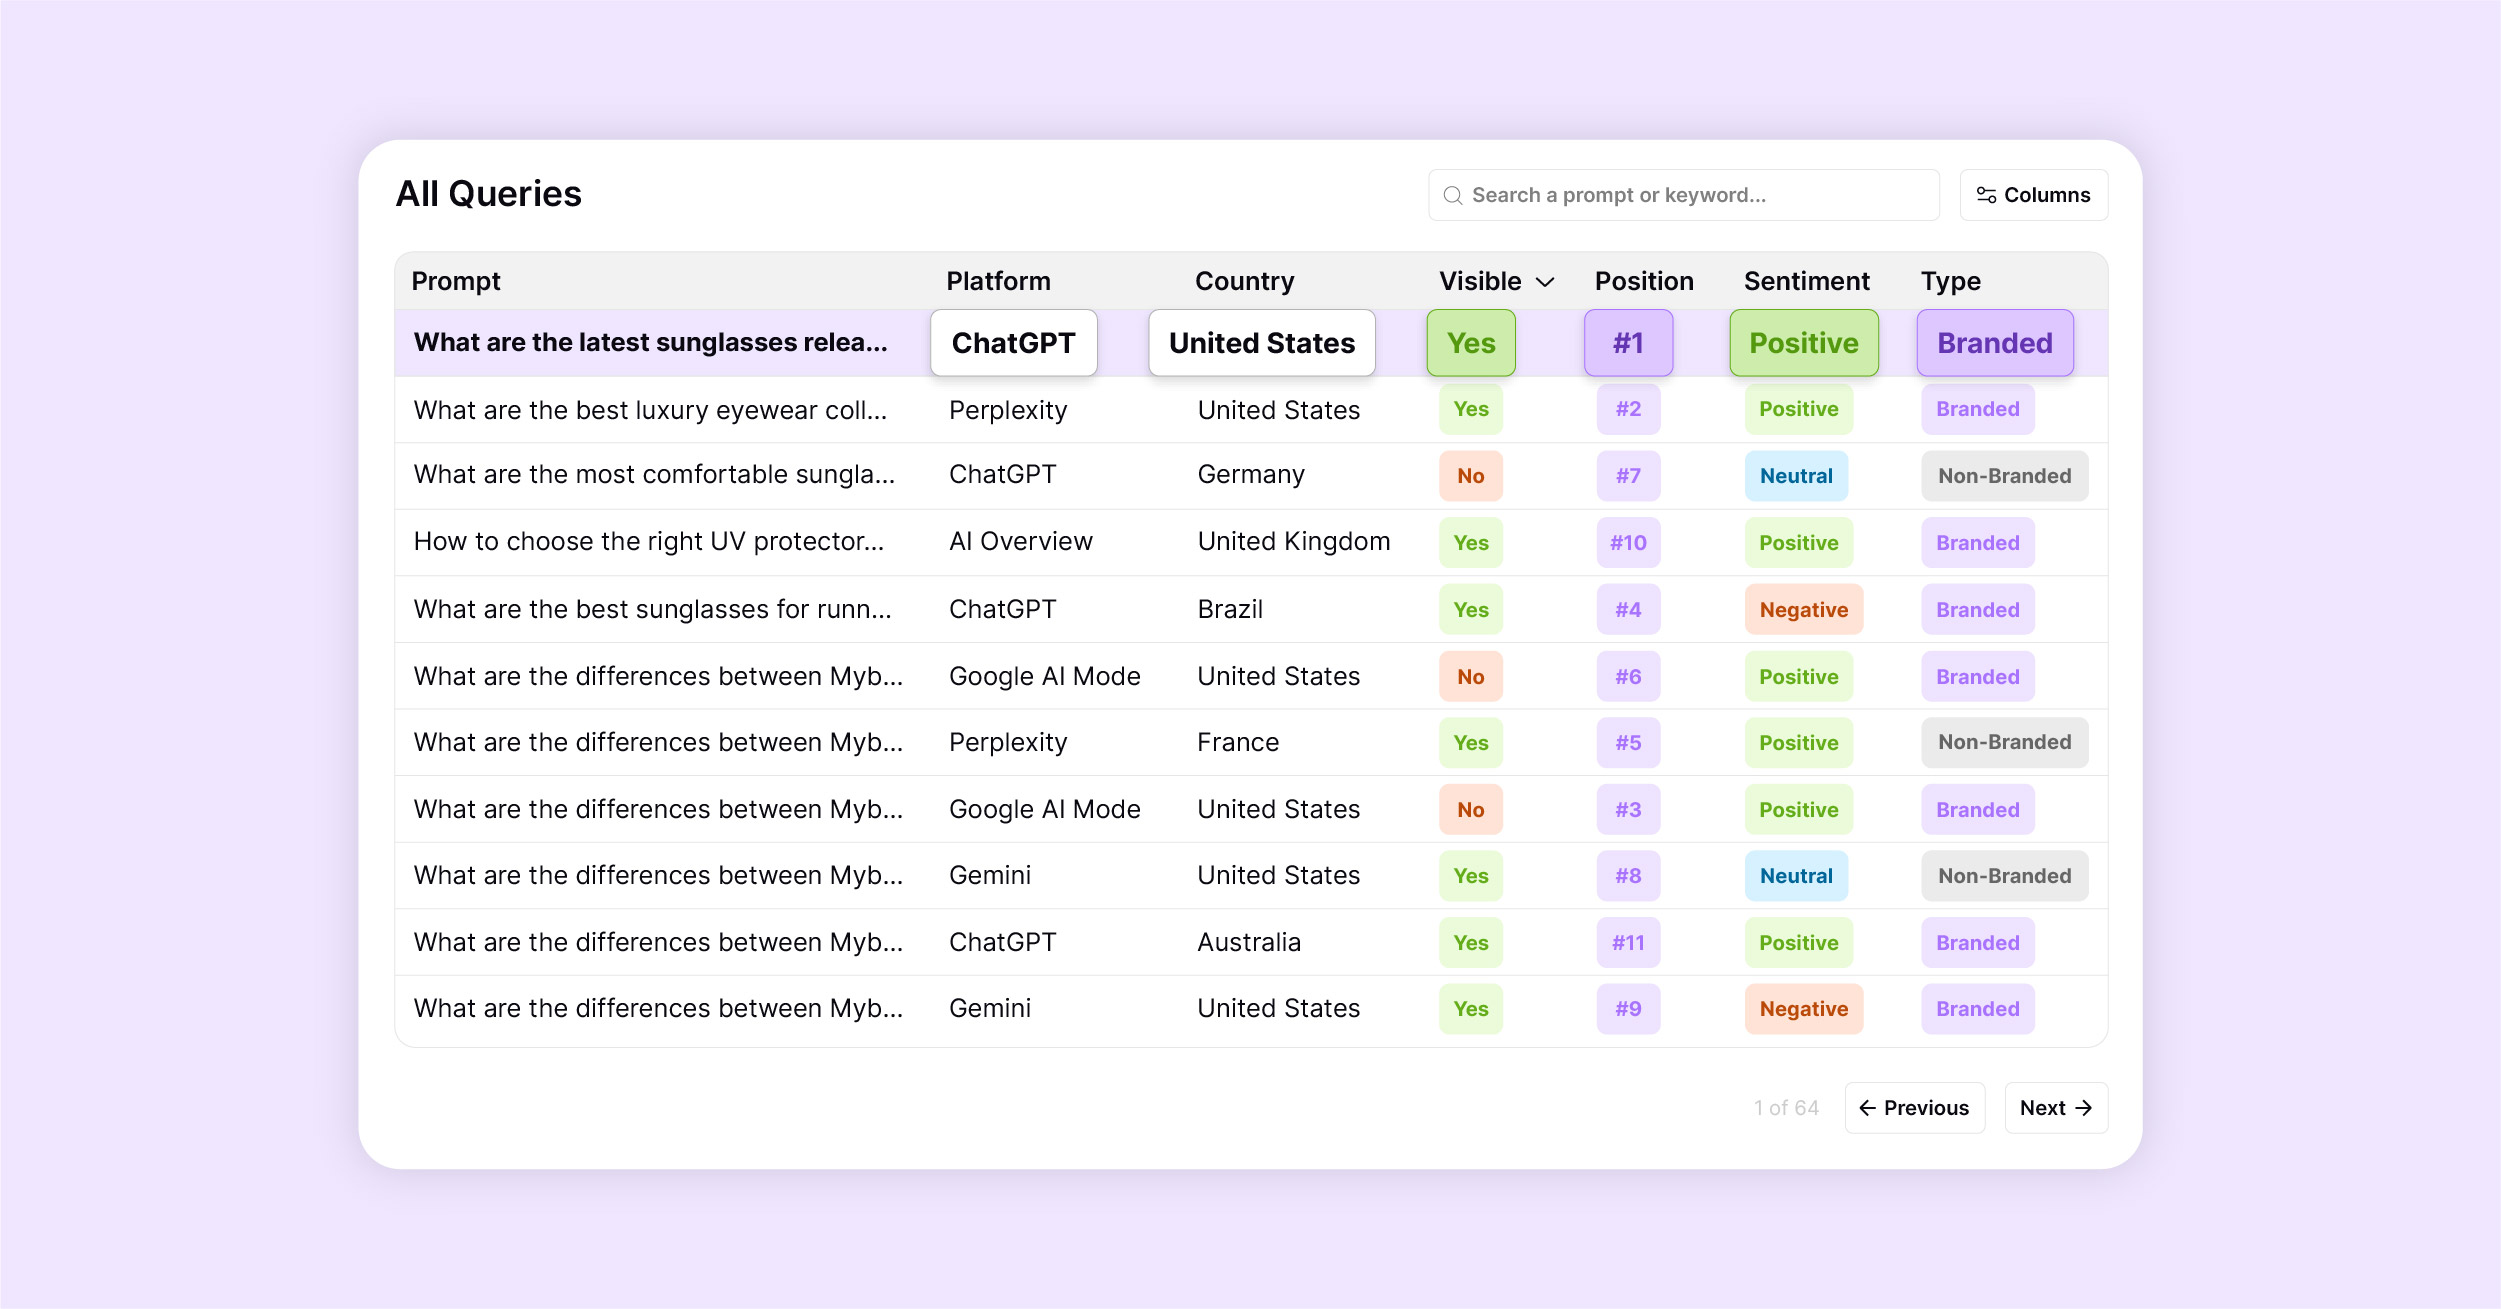
Task: Click the Negative sentiment badge in the Brazil row
Action: (x=1803, y=609)
